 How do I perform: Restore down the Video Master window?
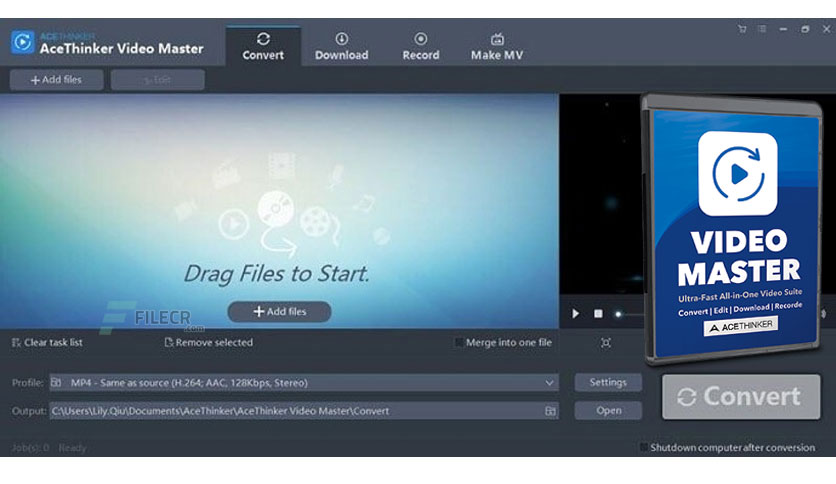coord(805,29)
